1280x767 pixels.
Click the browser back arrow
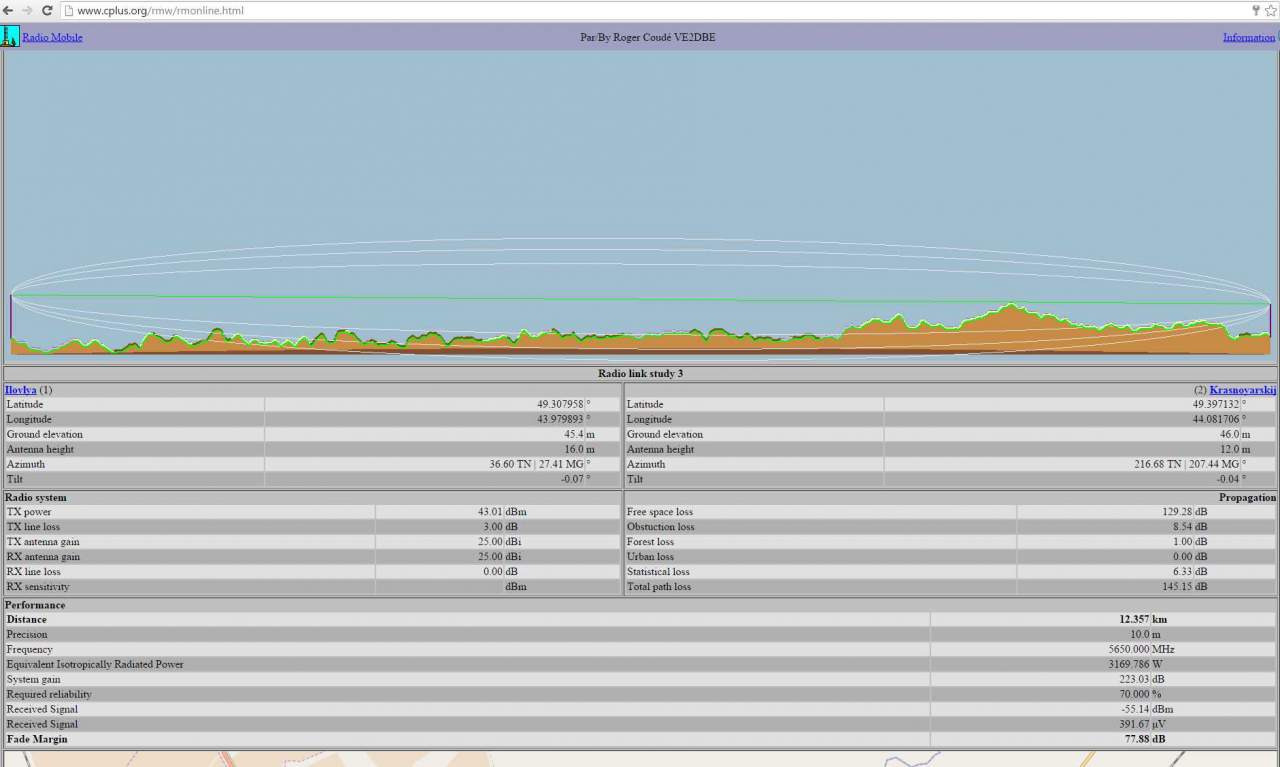point(9,10)
